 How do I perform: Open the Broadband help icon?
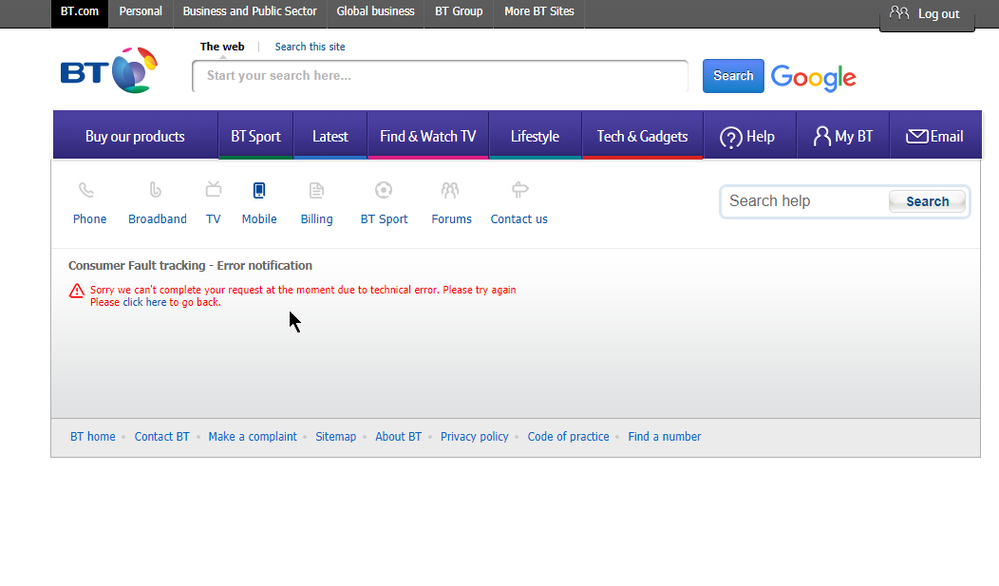tap(155, 190)
